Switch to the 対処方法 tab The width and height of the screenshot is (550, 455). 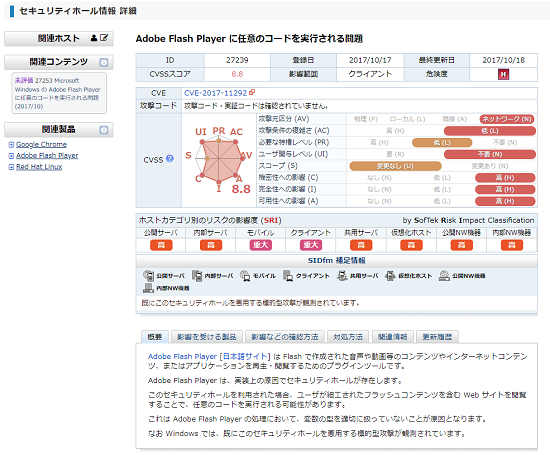(348, 337)
